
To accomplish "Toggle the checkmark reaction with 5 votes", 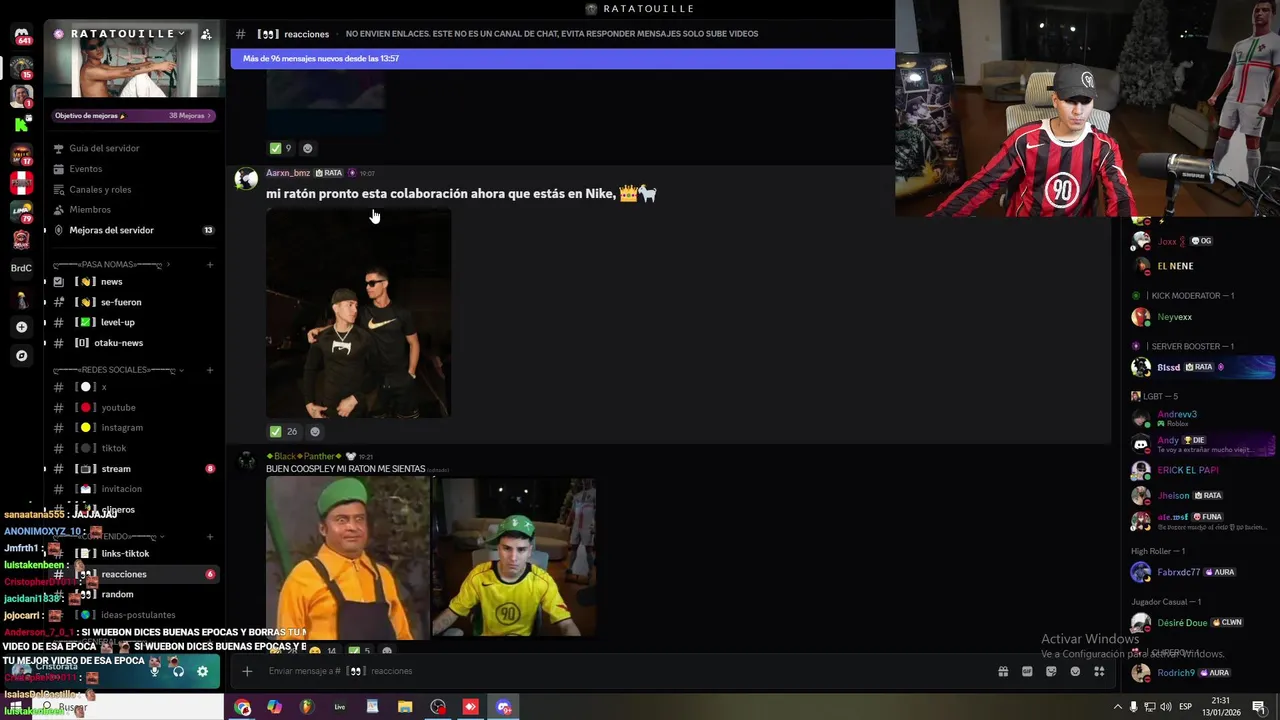I will (359, 651).
